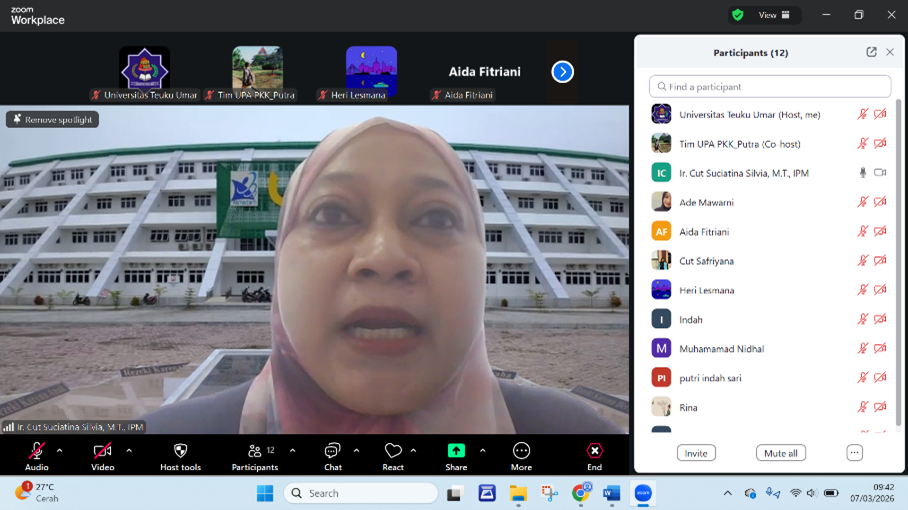Click the green Share screen icon
The height and width of the screenshot is (510, 908).
point(456,451)
